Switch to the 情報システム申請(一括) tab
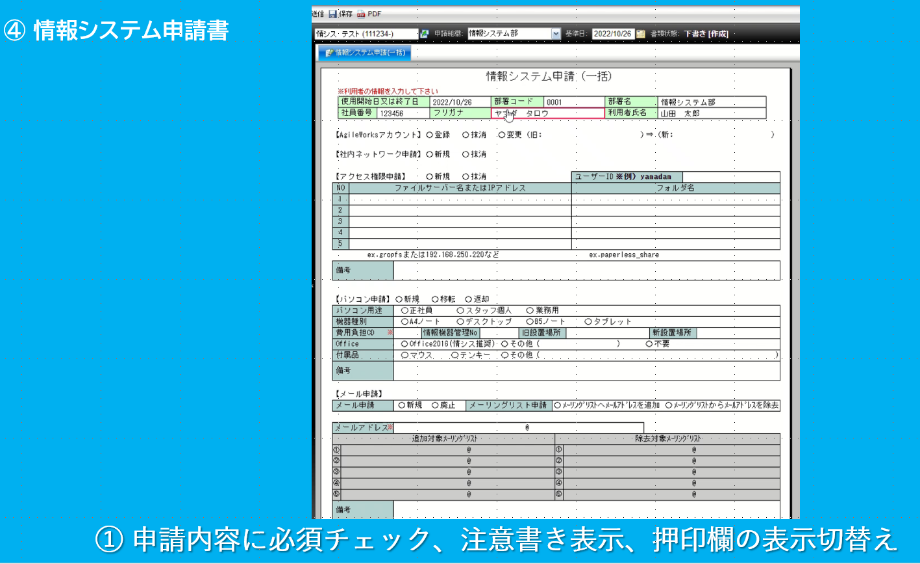 click(x=365, y=53)
